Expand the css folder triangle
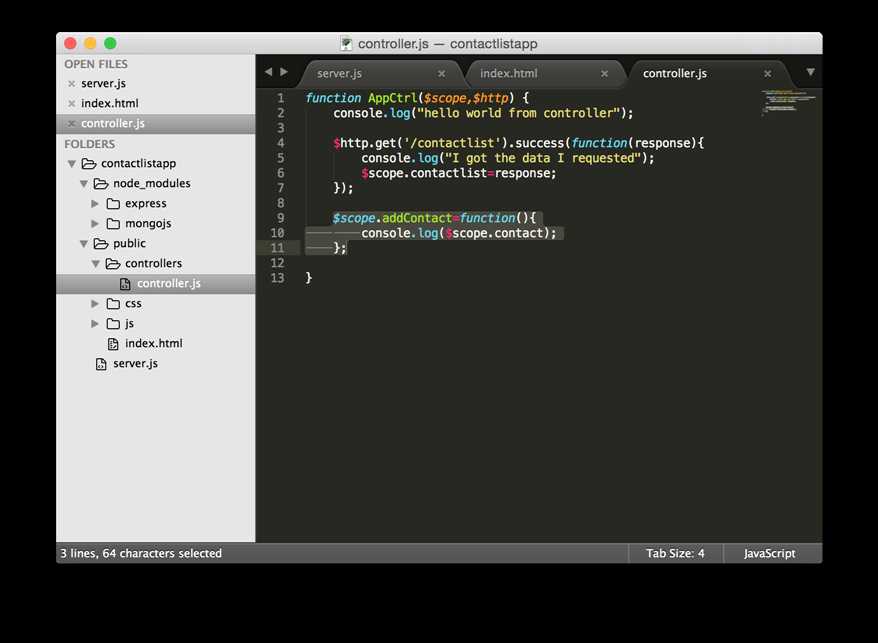 [x=95, y=304]
